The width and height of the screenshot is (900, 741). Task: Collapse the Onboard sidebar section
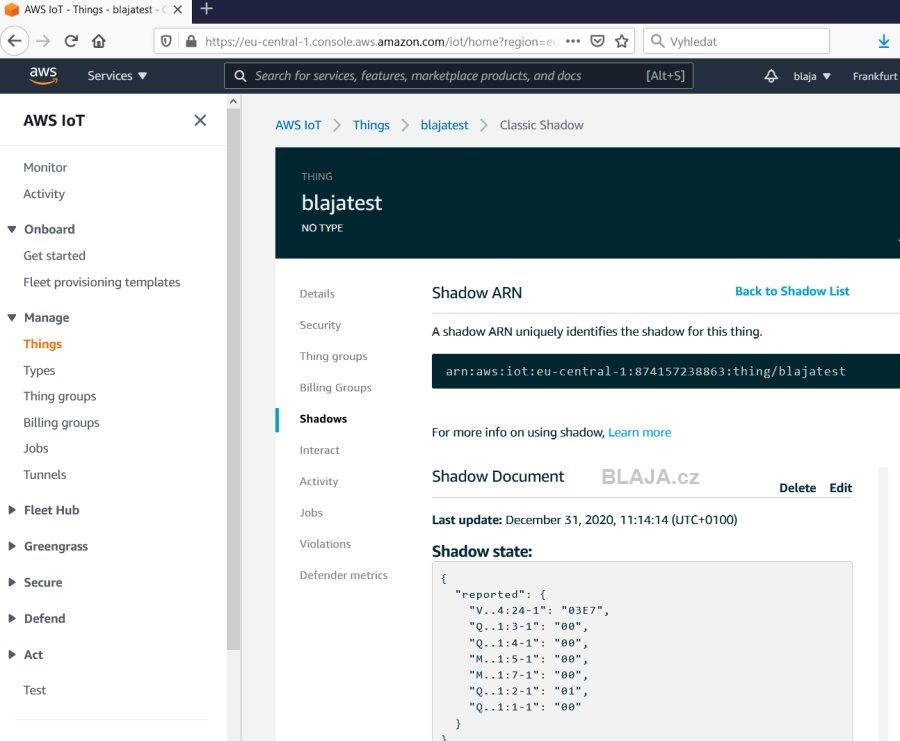pyautogui.click(x=11, y=229)
